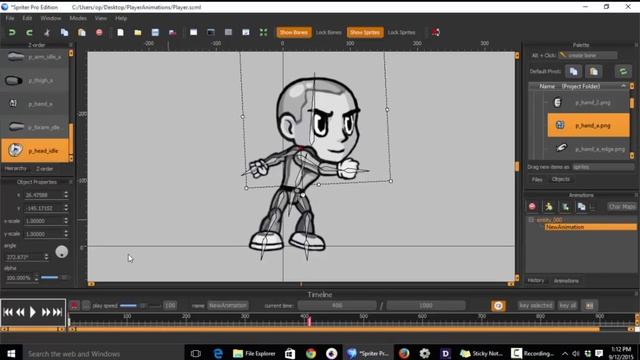Open the Help menu
This screenshot has height=360, width=640.
tap(121, 18)
